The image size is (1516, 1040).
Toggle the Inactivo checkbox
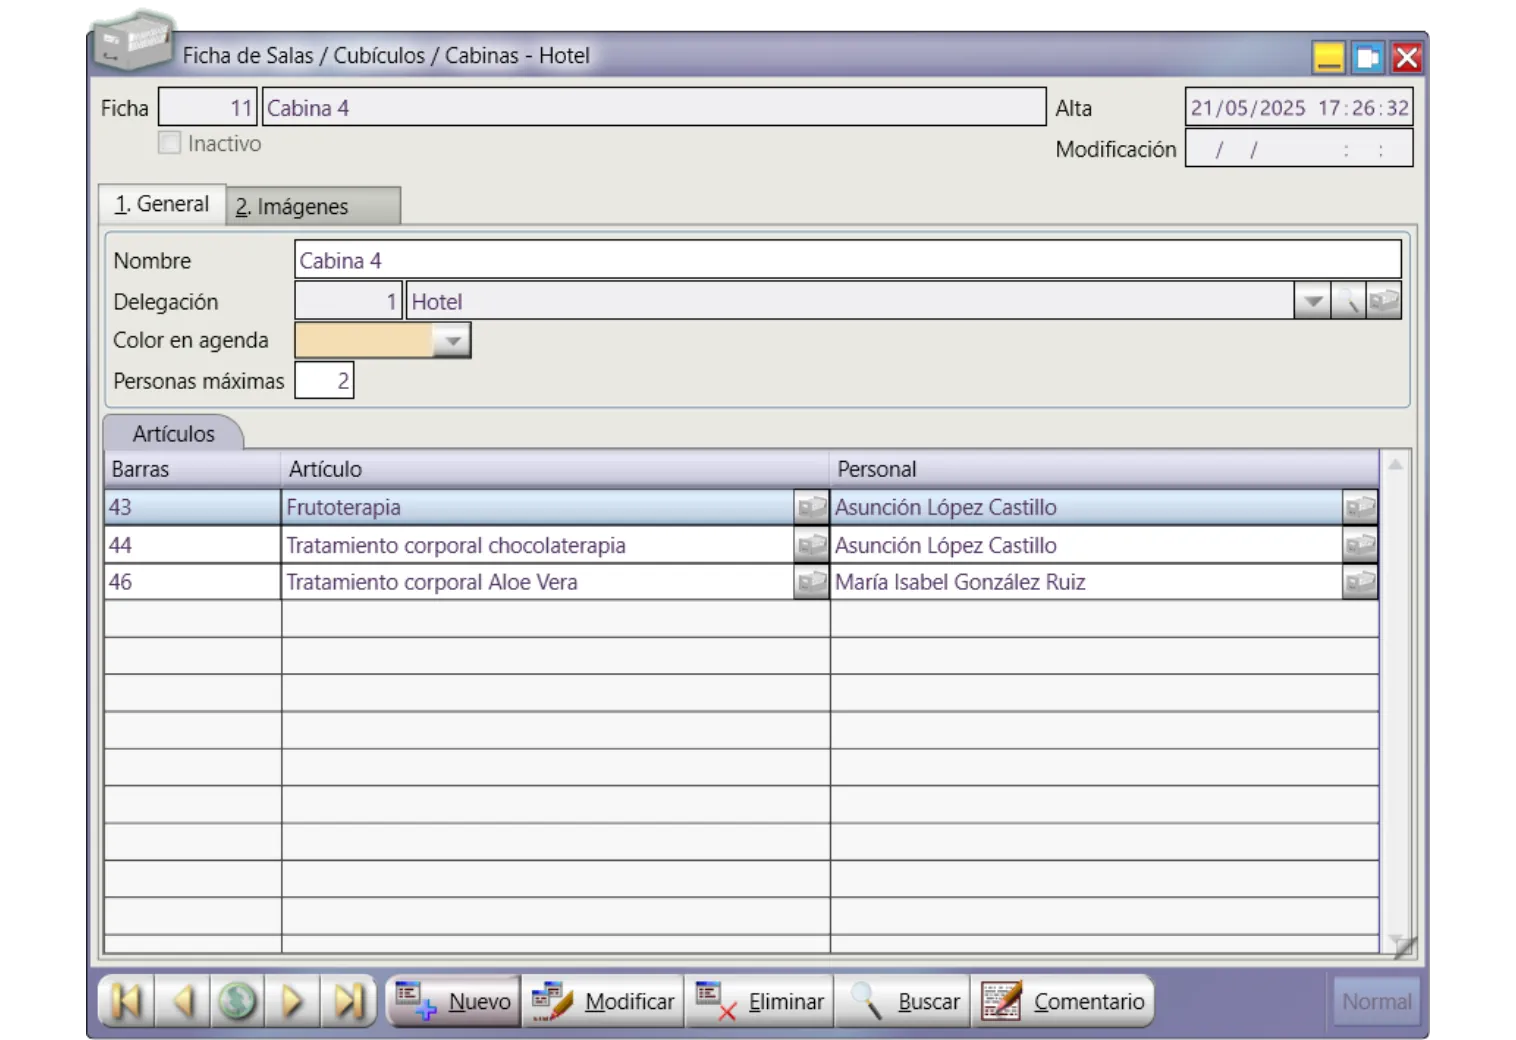[170, 143]
